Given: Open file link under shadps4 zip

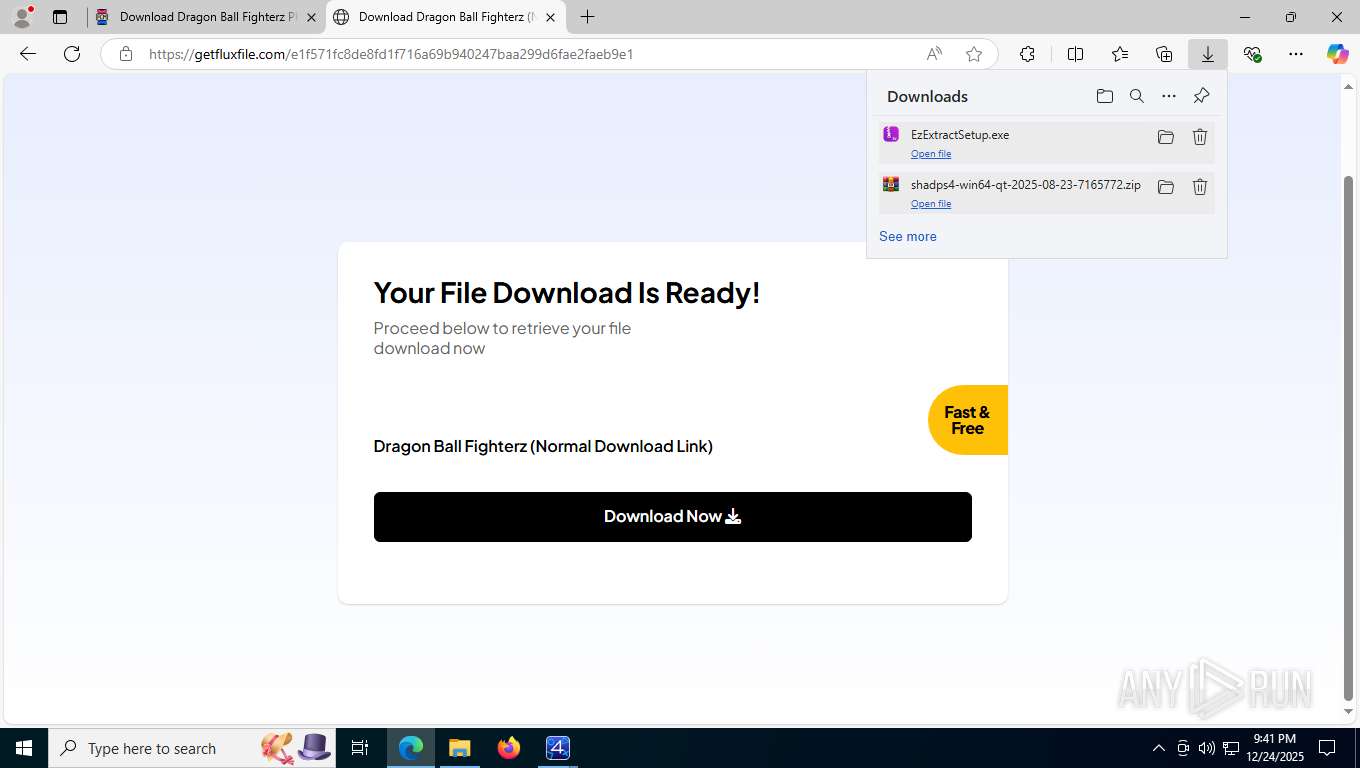Looking at the screenshot, I should click(931, 204).
